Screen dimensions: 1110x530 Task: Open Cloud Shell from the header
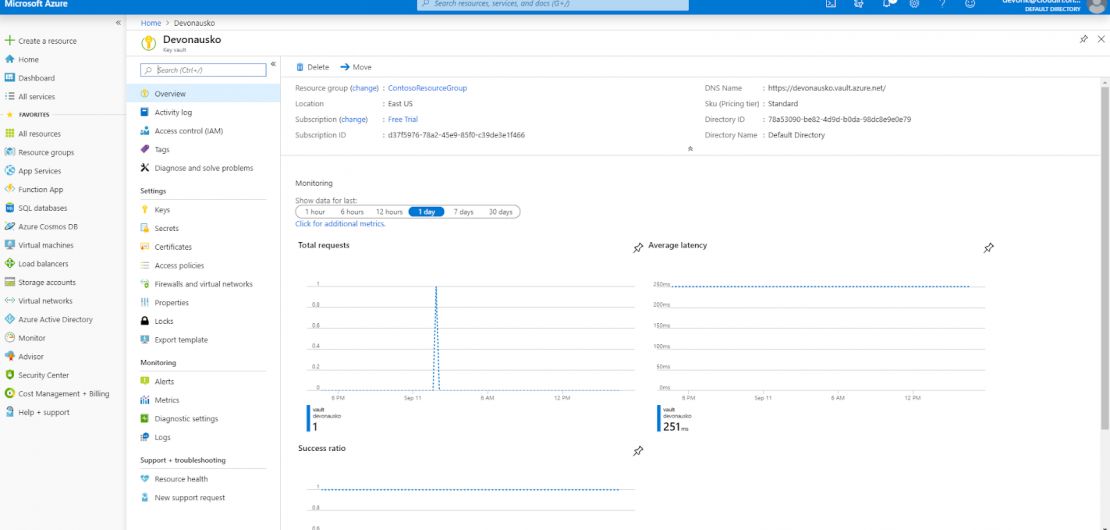(x=832, y=4)
